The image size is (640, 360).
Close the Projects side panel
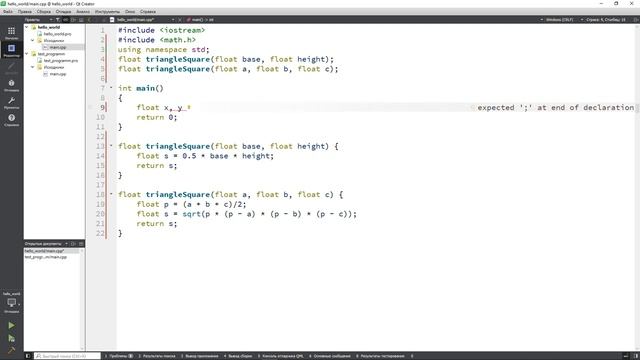[81, 20]
